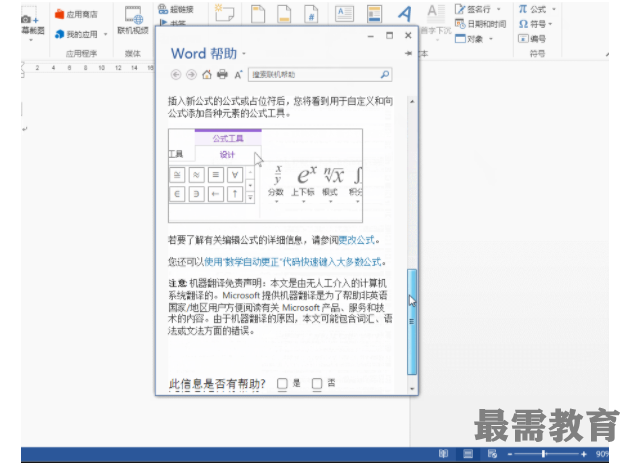This screenshot has width=626, height=465.
Task: Open the Symbol (符号) menu
Action: 532,24
